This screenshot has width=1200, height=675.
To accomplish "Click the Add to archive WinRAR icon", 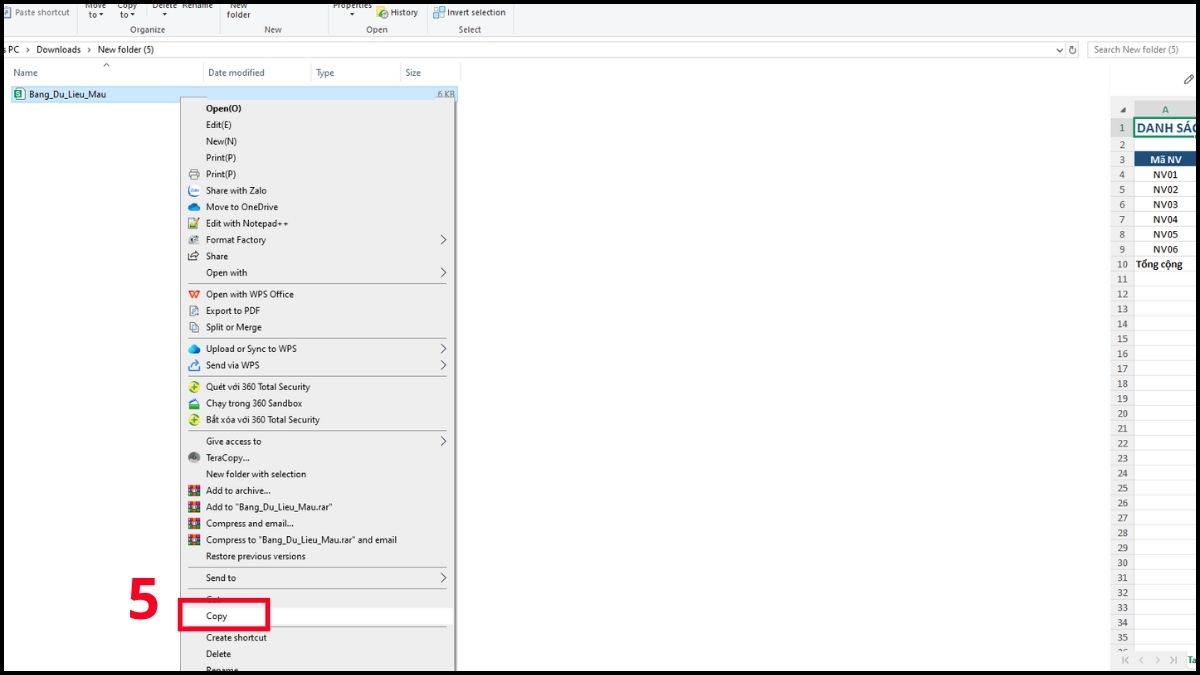I will [x=194, y=490].
